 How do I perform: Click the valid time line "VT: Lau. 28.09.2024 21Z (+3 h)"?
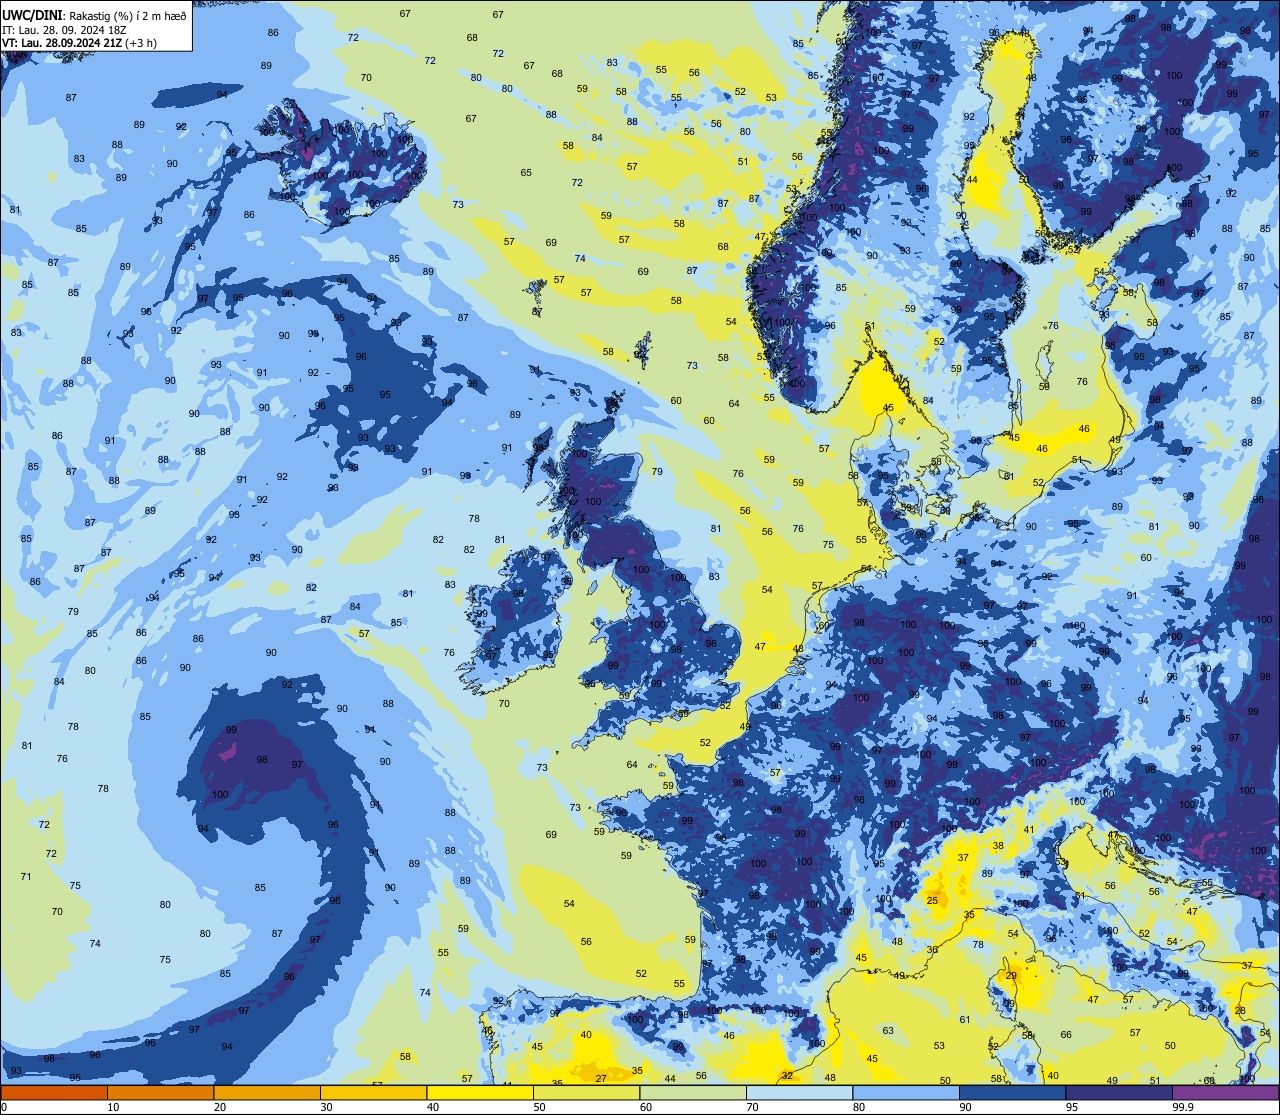point(82,43)
